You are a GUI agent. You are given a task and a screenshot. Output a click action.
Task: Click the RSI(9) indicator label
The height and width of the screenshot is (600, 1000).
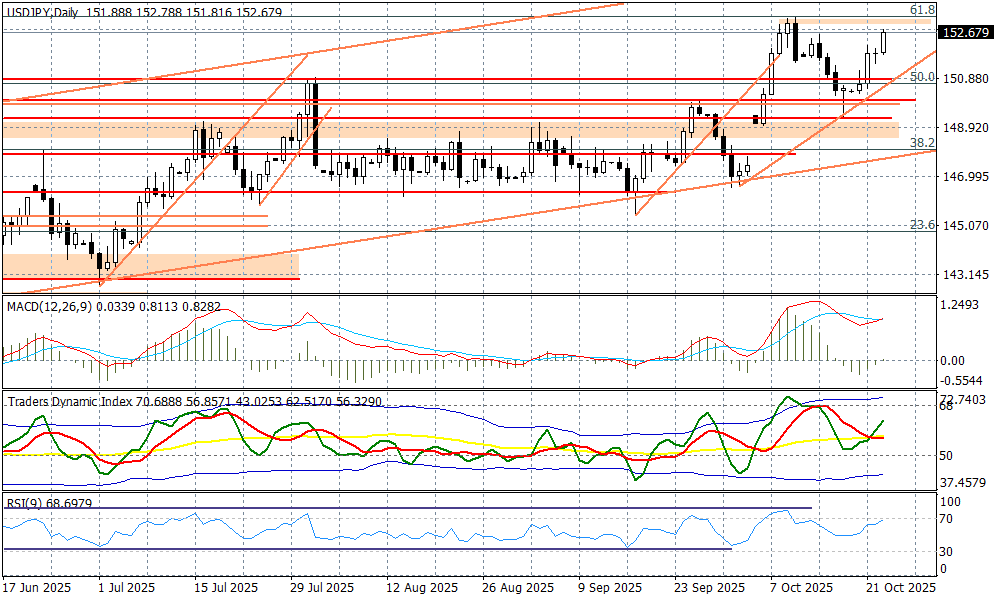22,503
